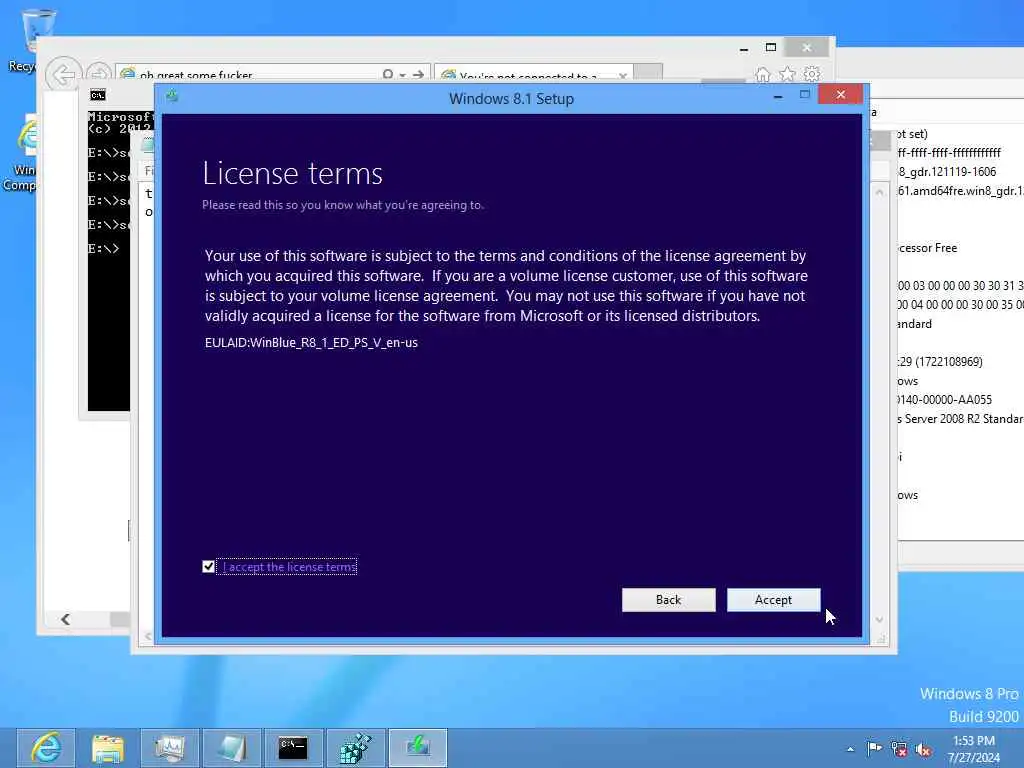Open the Registry Editor taskbar icon
This screenshot has width=1024, height=768.
356,748
